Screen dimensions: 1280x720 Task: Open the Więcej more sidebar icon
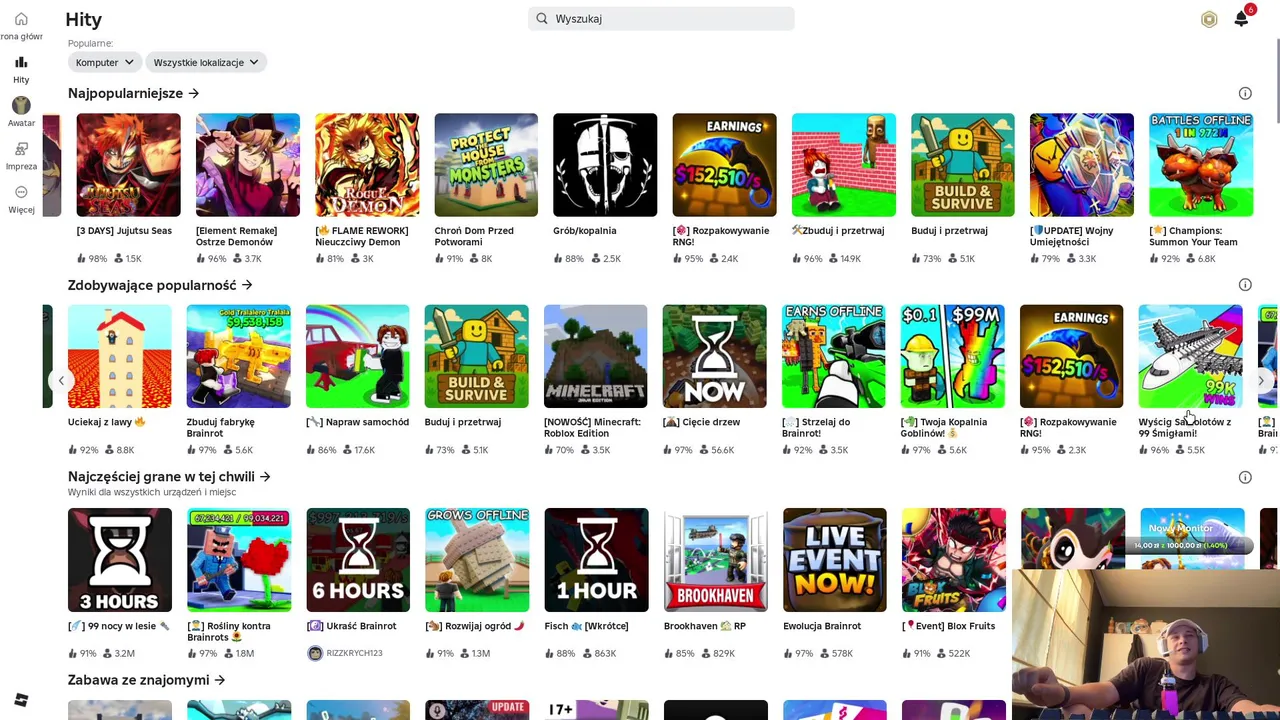[x=21, y=192]
